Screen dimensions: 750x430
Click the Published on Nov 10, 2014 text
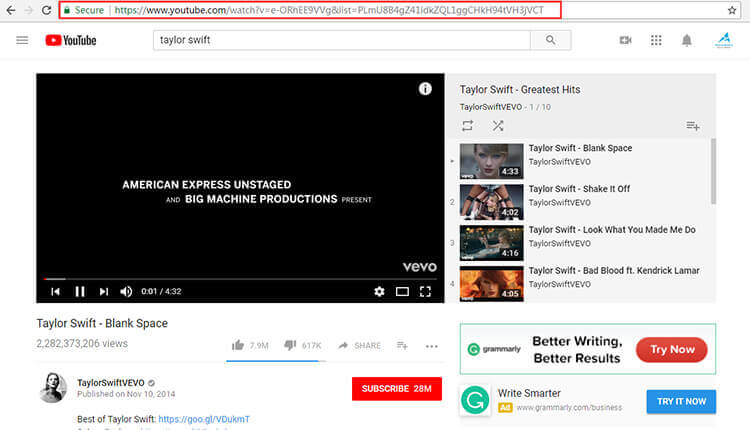pos(126,394)
